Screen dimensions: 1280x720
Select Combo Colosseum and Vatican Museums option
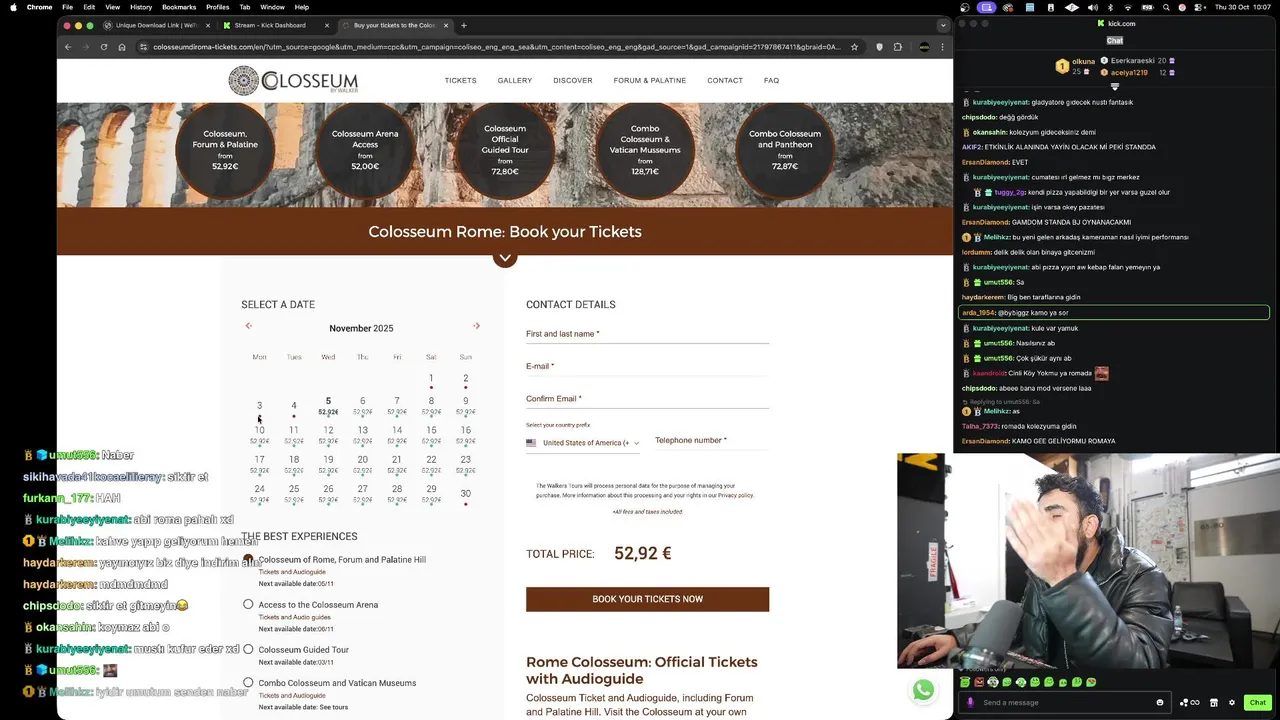248,682
